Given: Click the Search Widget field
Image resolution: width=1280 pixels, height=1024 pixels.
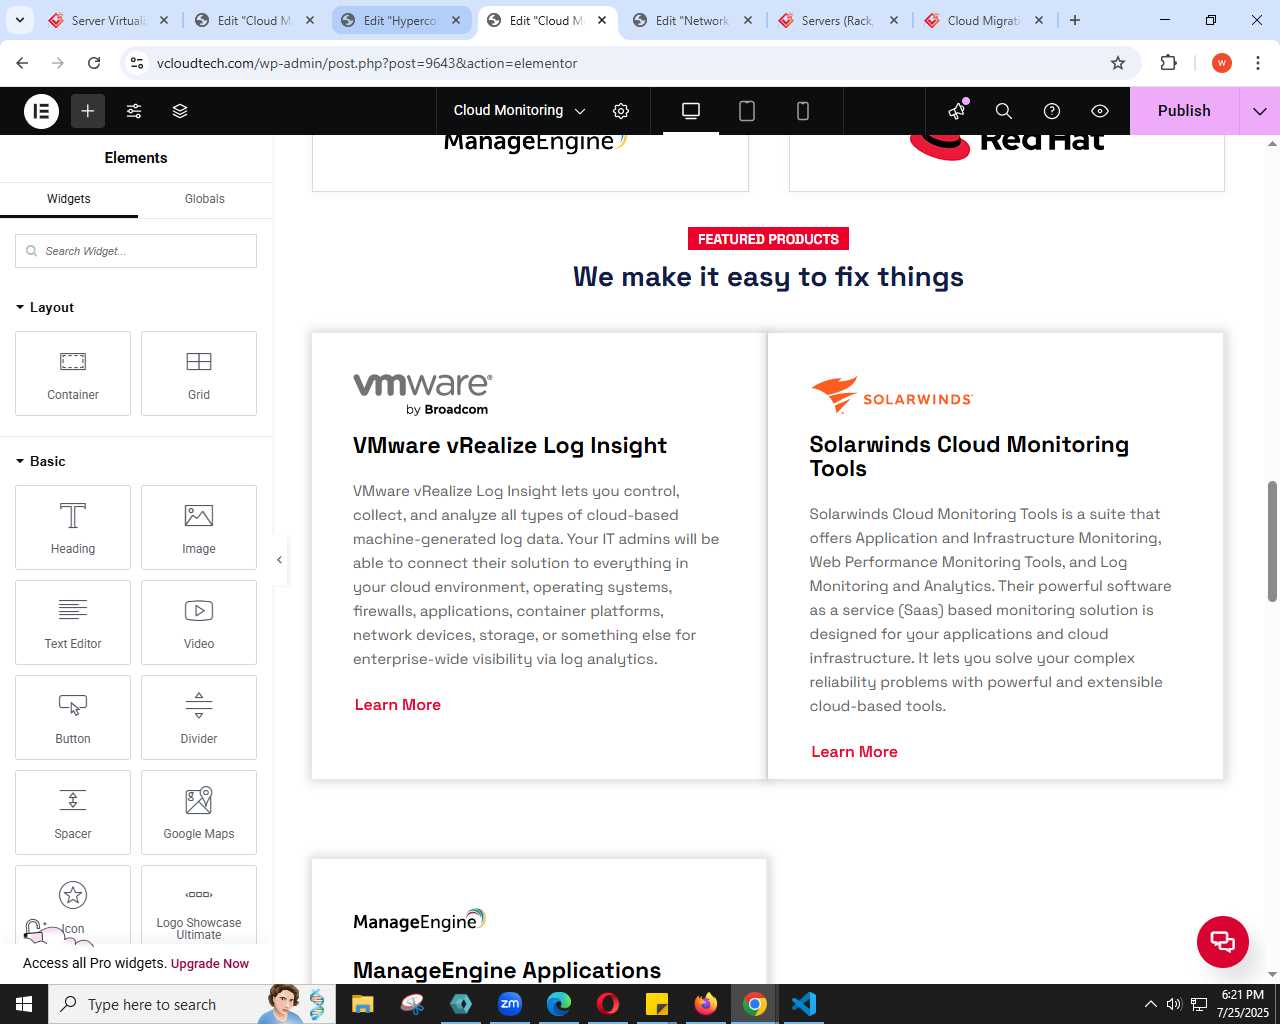Looking at the screenshot, I should [x=136, y=251].
